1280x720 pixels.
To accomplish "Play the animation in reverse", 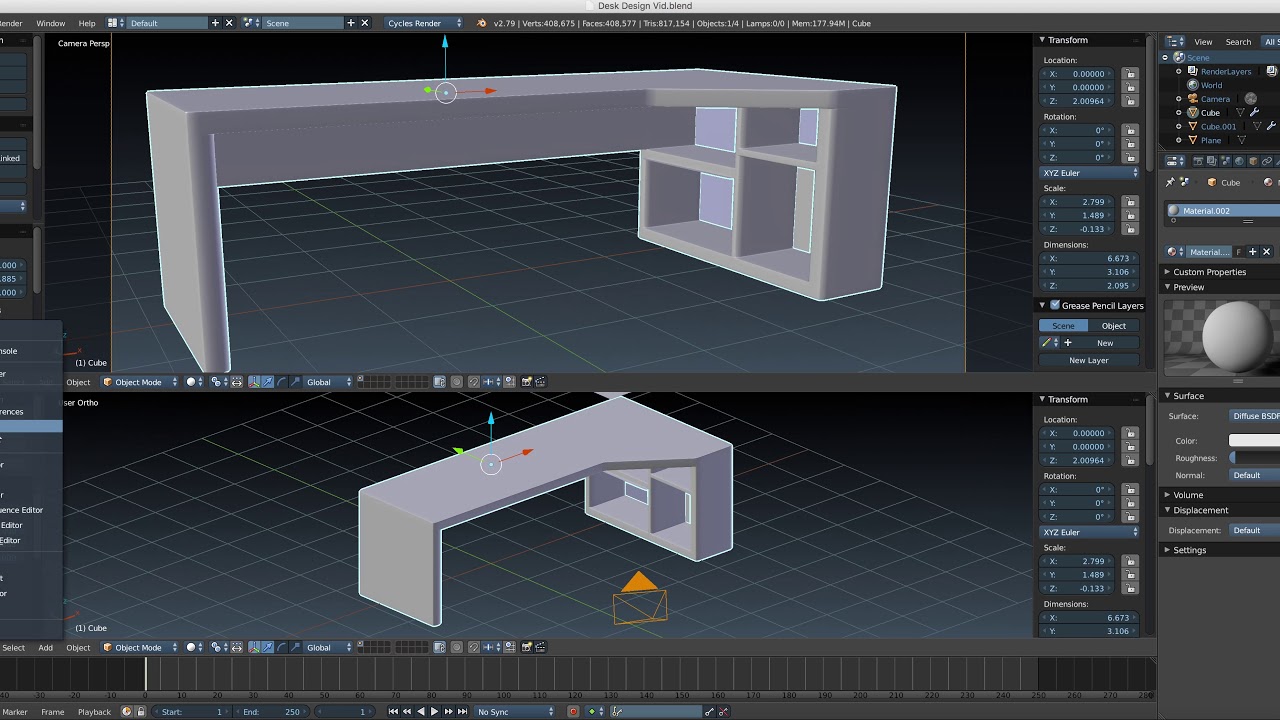I will coord(421,712).
